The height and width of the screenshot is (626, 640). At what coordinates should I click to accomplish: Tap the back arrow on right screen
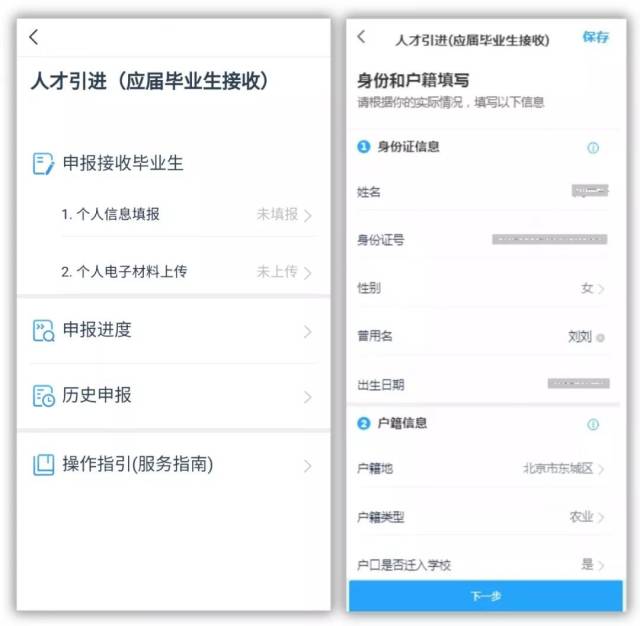pyautogui.click(x=361, y=37)
